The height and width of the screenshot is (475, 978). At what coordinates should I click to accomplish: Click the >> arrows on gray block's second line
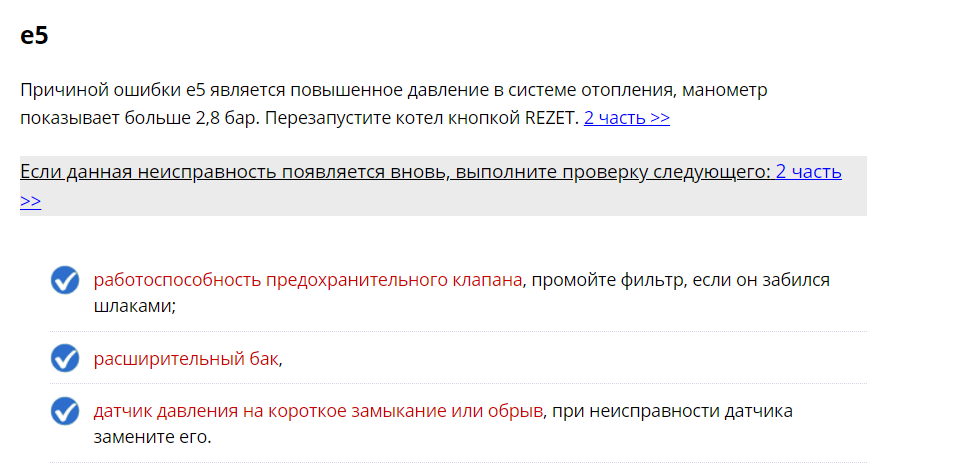tap(31, 201)
